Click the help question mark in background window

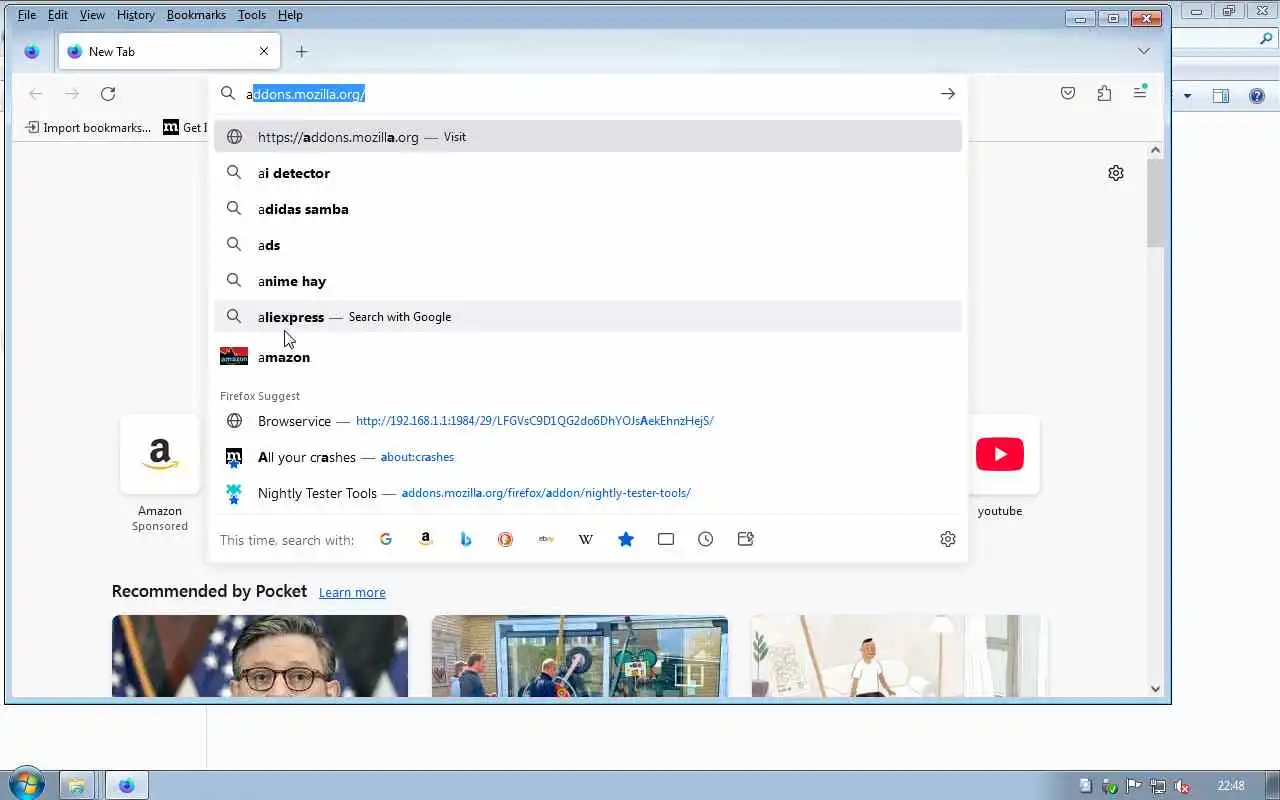[x=1257, y=96]
